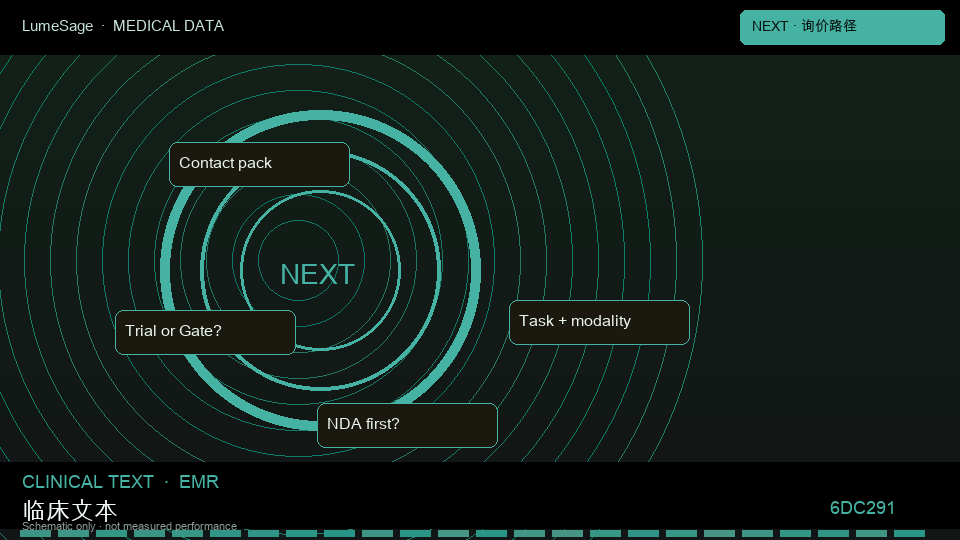The image size is (960, 540).
Task: Click the MEDICAL DATA header text
Action: pos(168,26)
